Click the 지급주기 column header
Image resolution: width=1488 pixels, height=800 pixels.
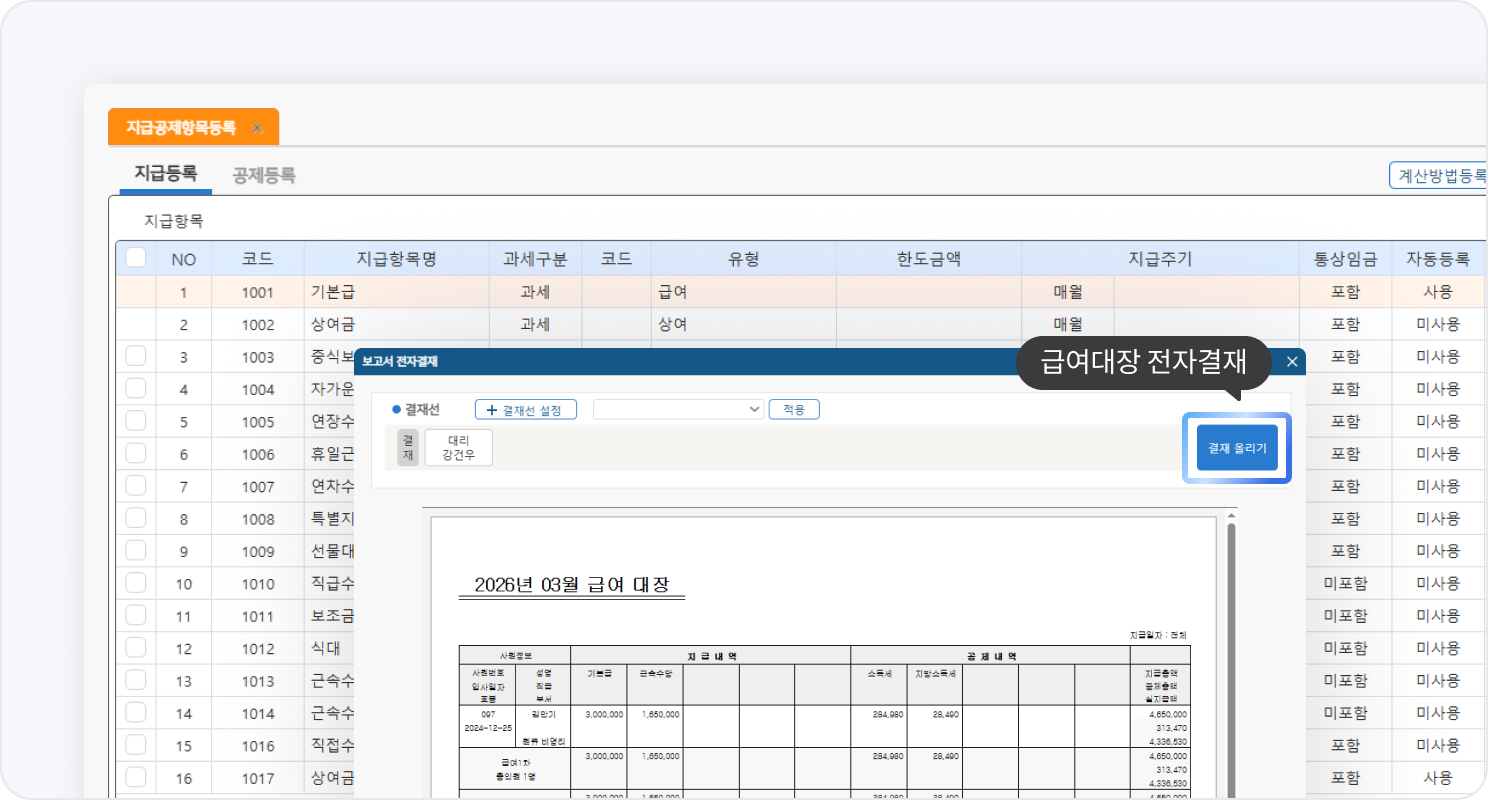pyautogui.click(x=1160, y=259)
